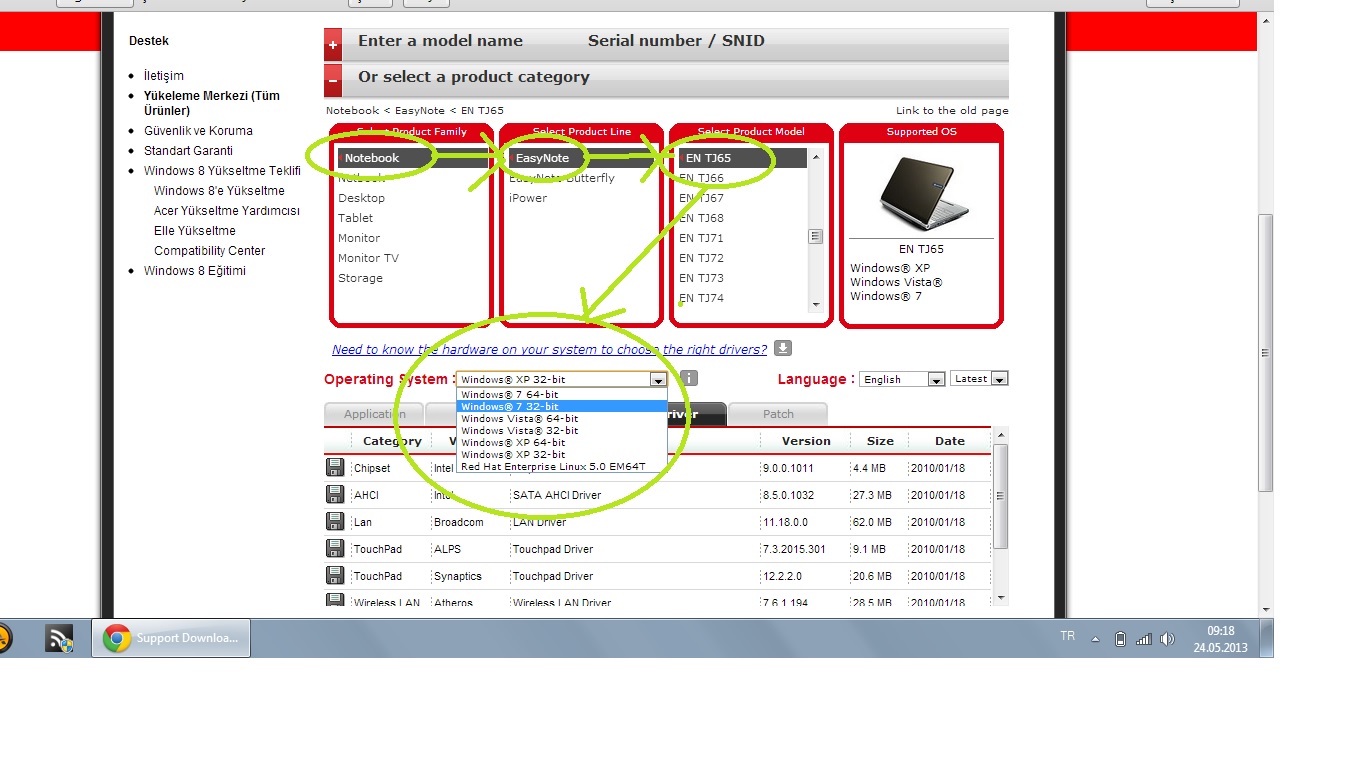Show hidden system tray icons
Screen dimensions: 1366x768
[1095, 639]
